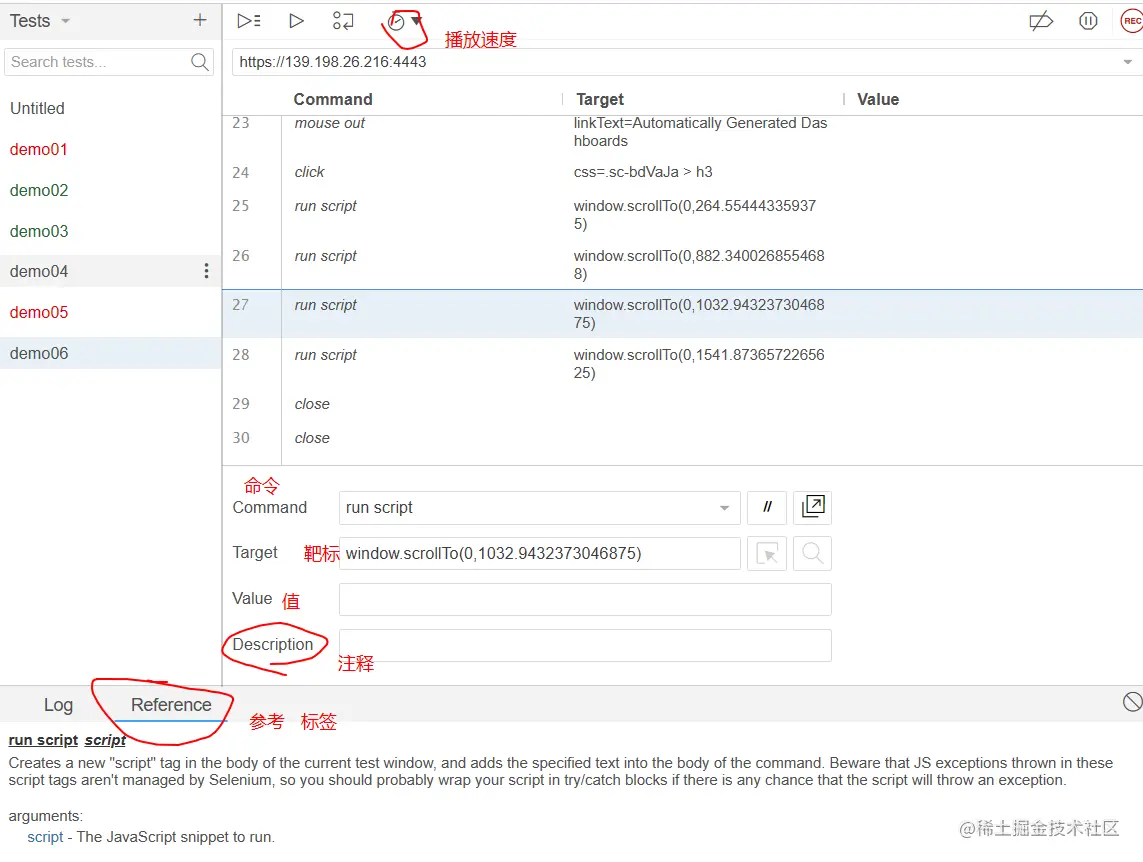Select target in page icon
This screenshot has width=1143, height=862.
click(767, 554)
